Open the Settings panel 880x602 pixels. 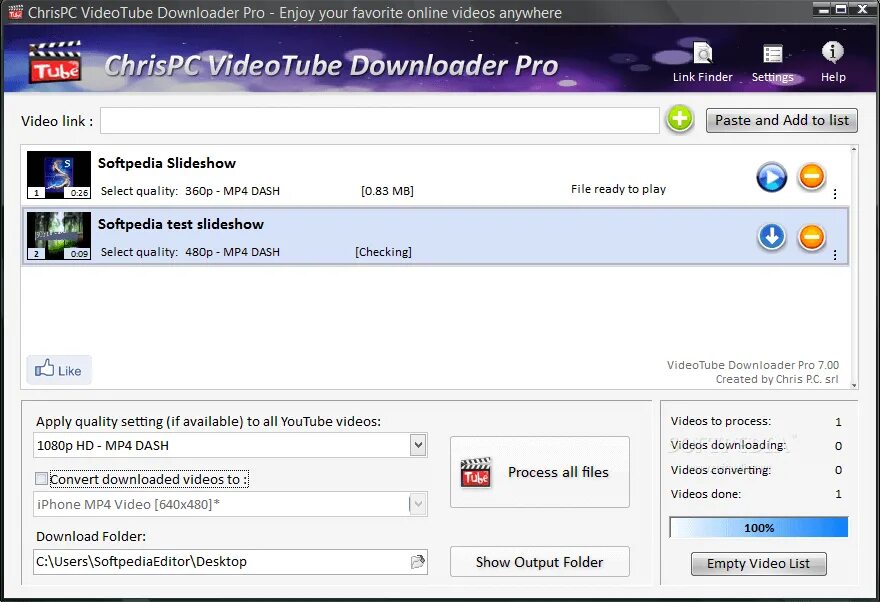772,62
